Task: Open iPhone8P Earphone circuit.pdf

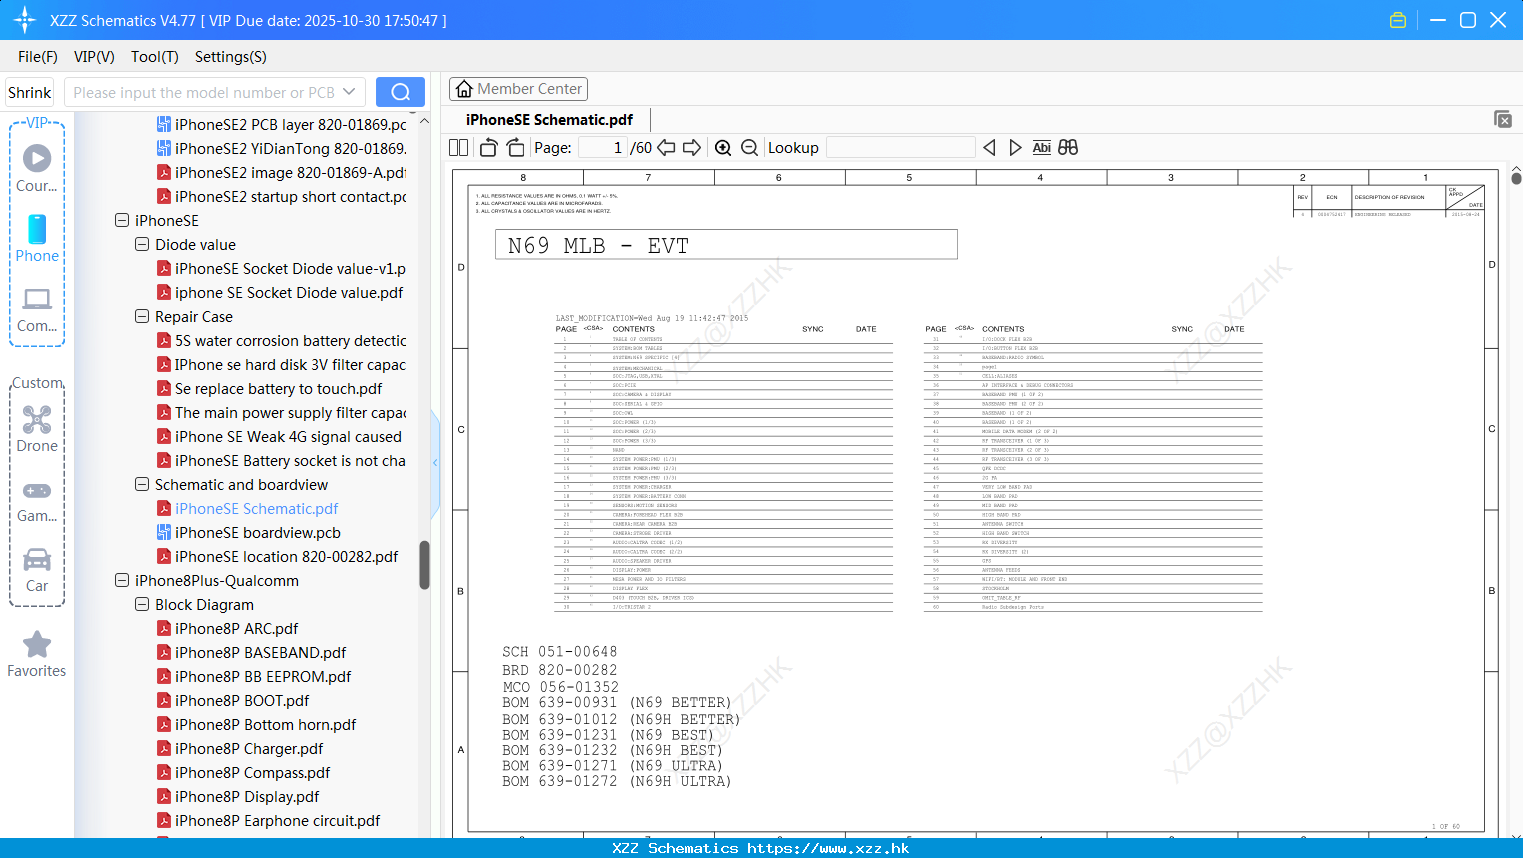Action: tap(277, 820)
